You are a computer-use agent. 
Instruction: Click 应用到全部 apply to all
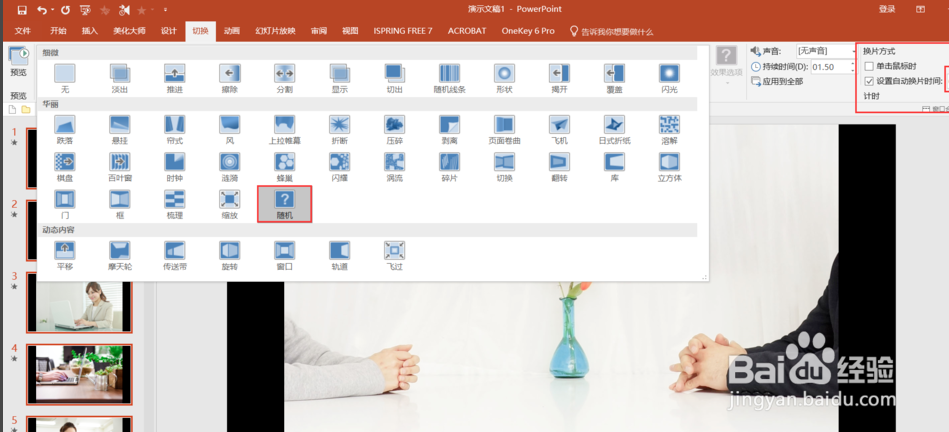[777, 82]
